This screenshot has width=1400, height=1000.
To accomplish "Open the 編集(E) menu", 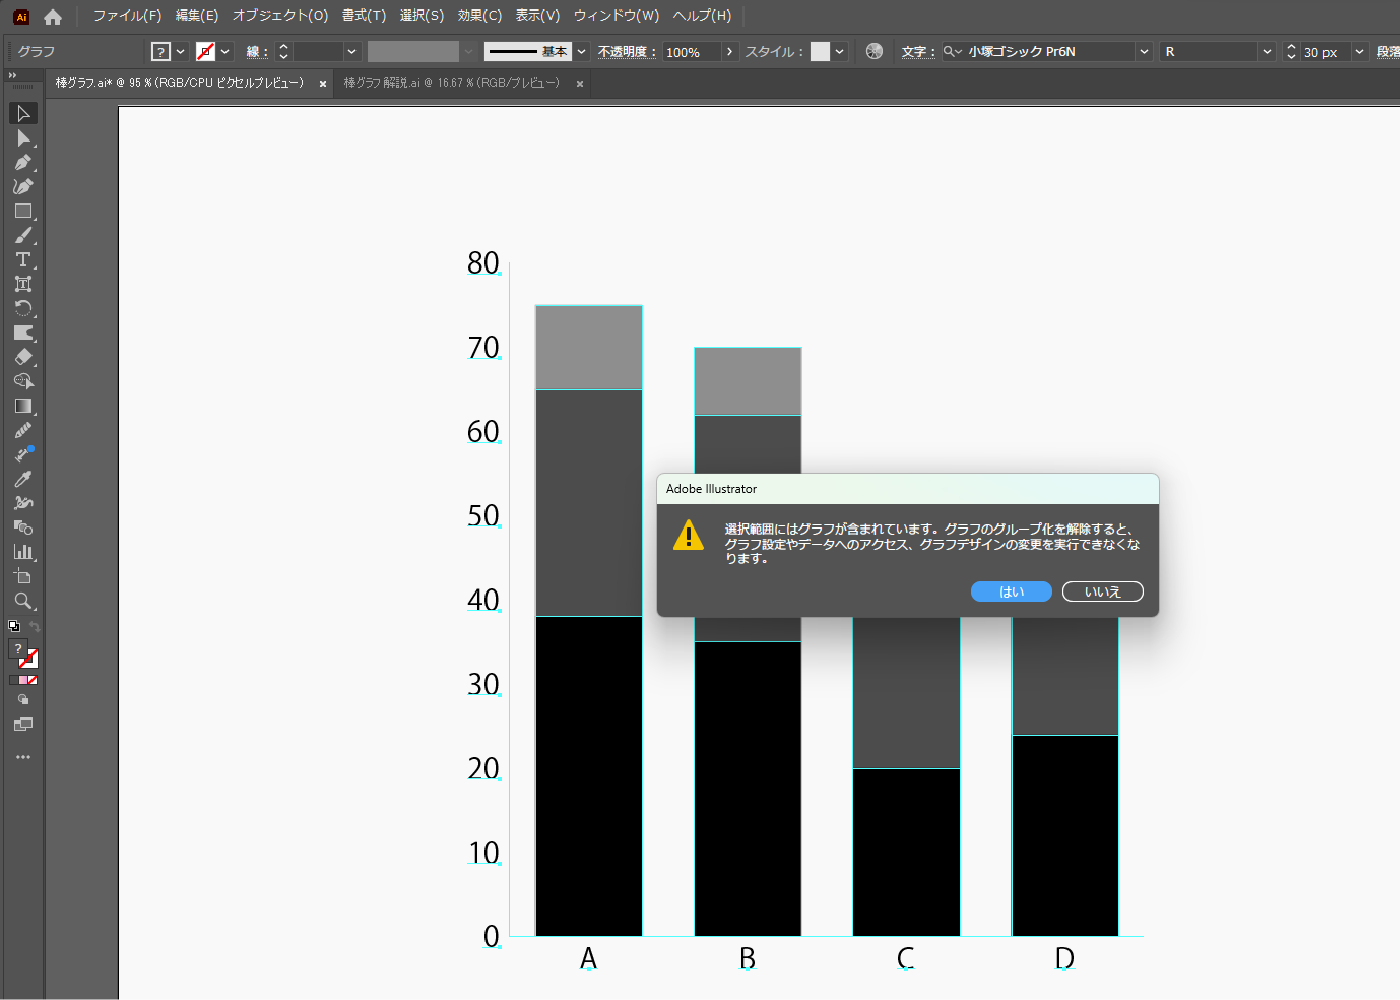I will [197, 16].
